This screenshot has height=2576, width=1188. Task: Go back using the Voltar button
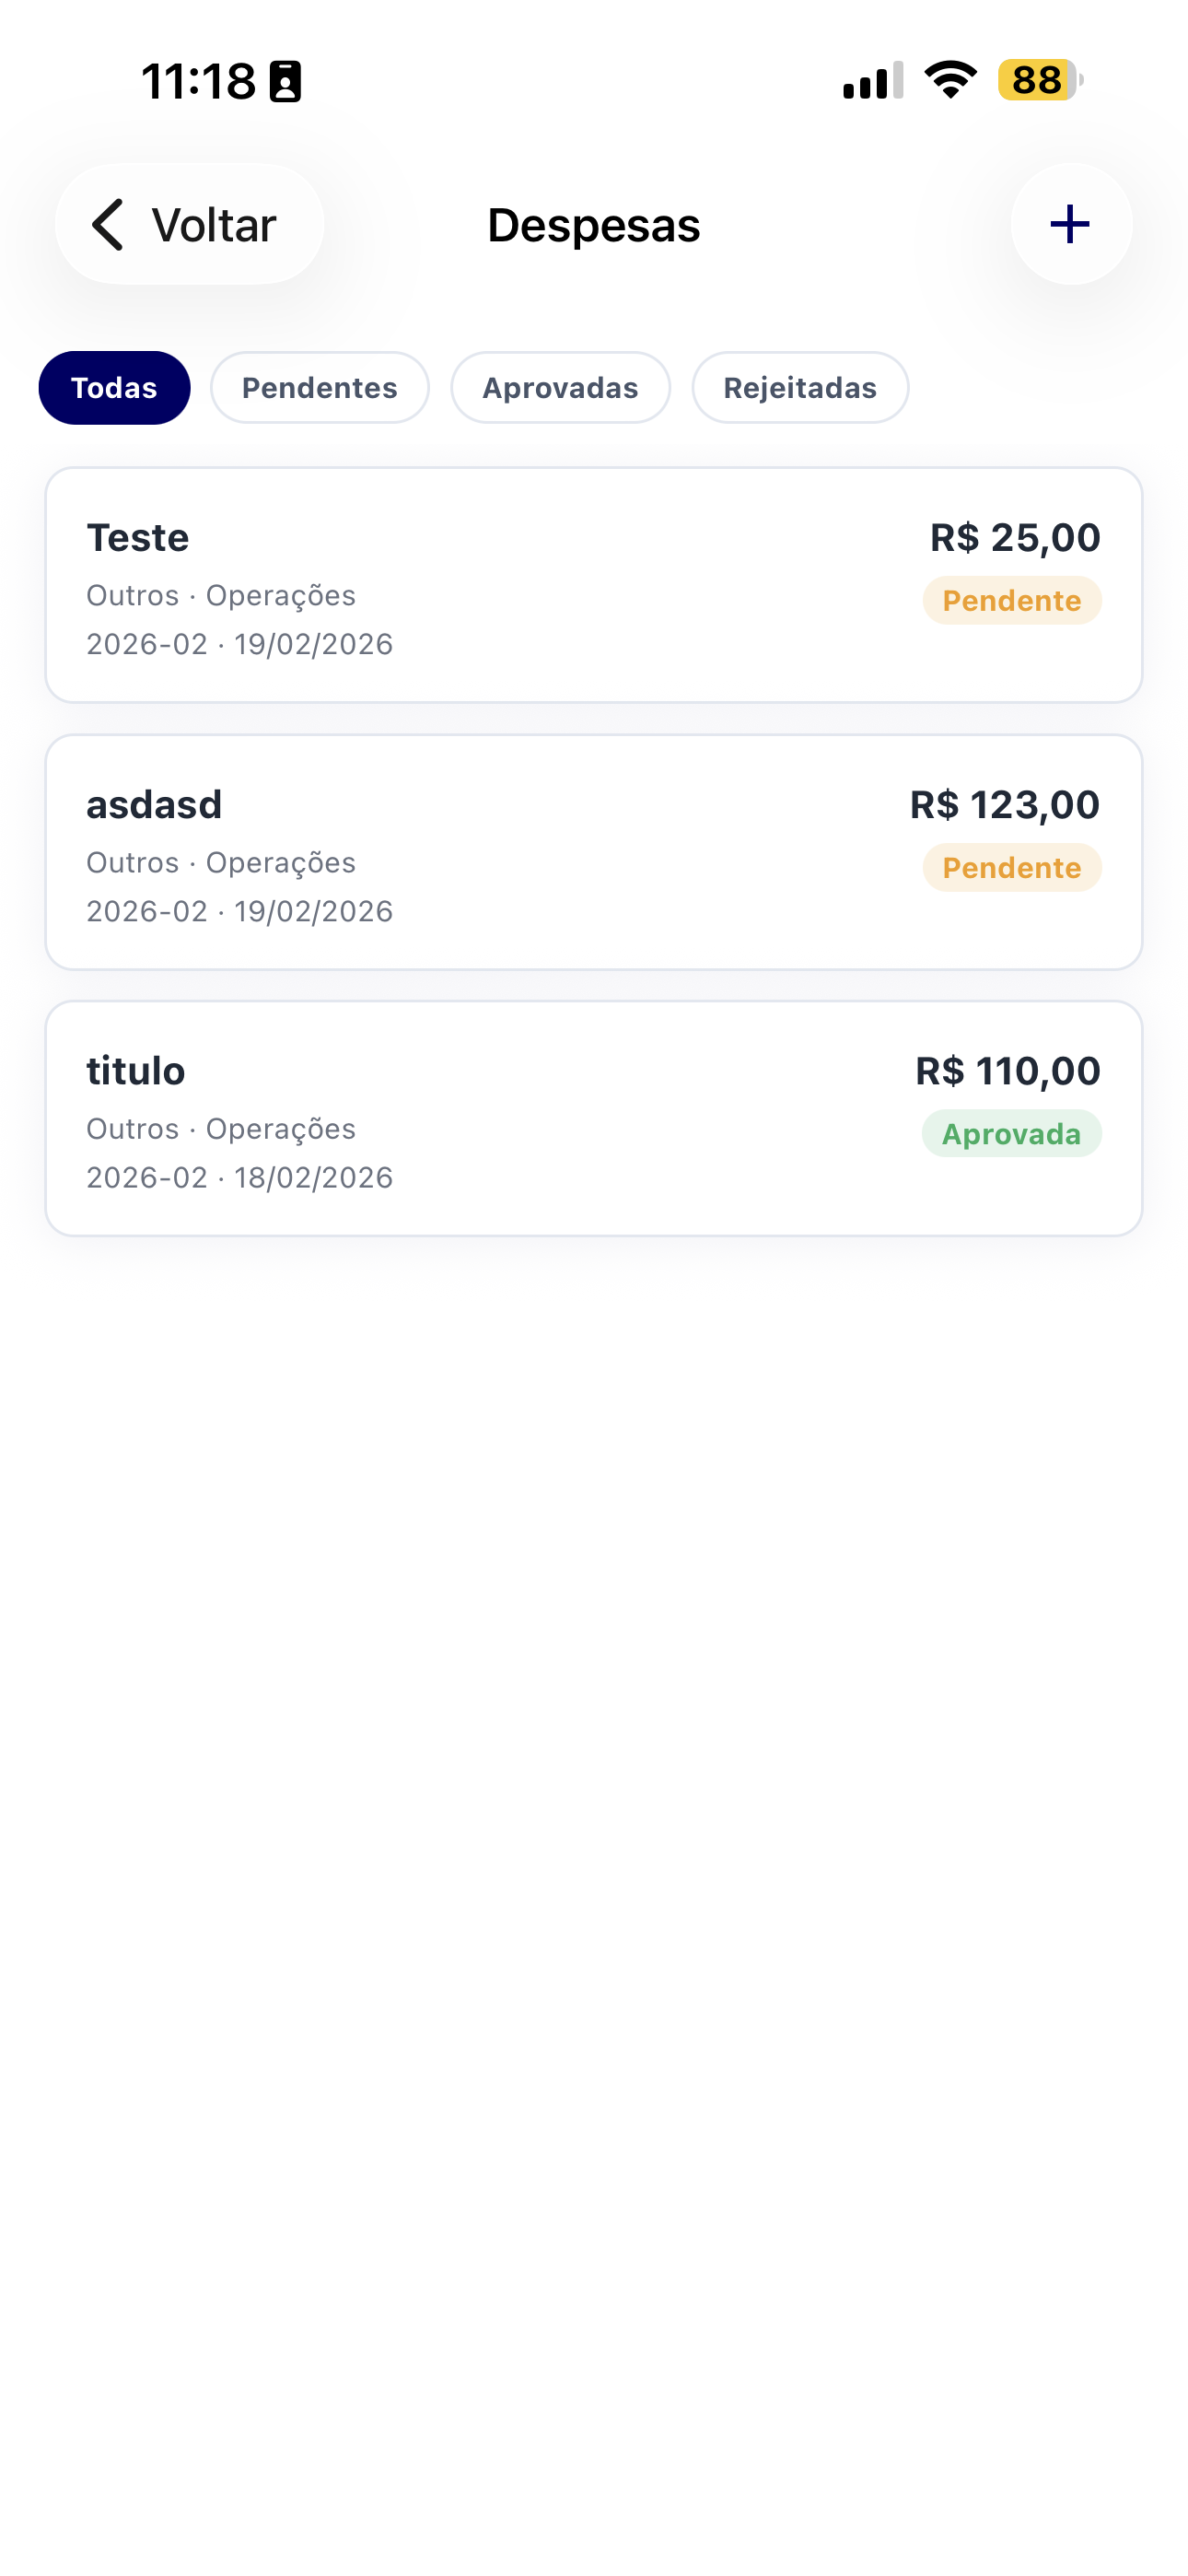(190, 224)
